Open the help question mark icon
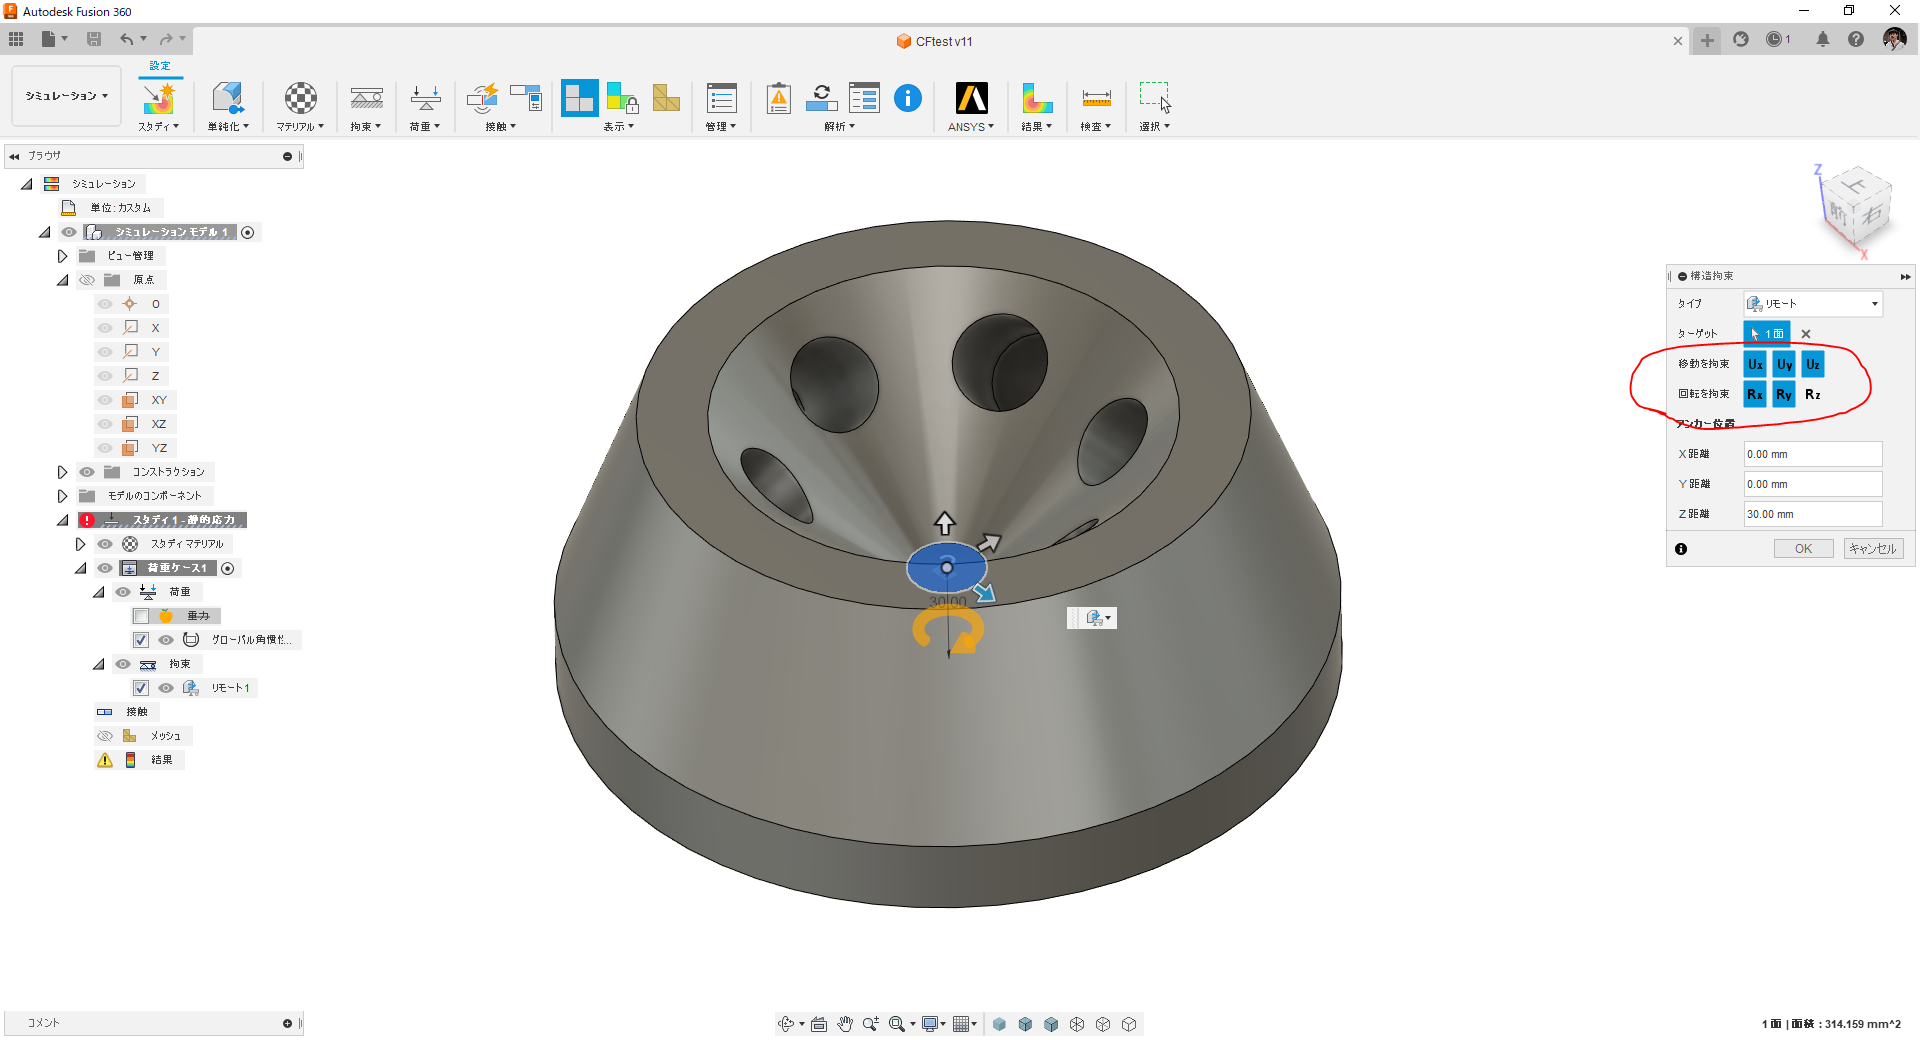 point(1856,40)
